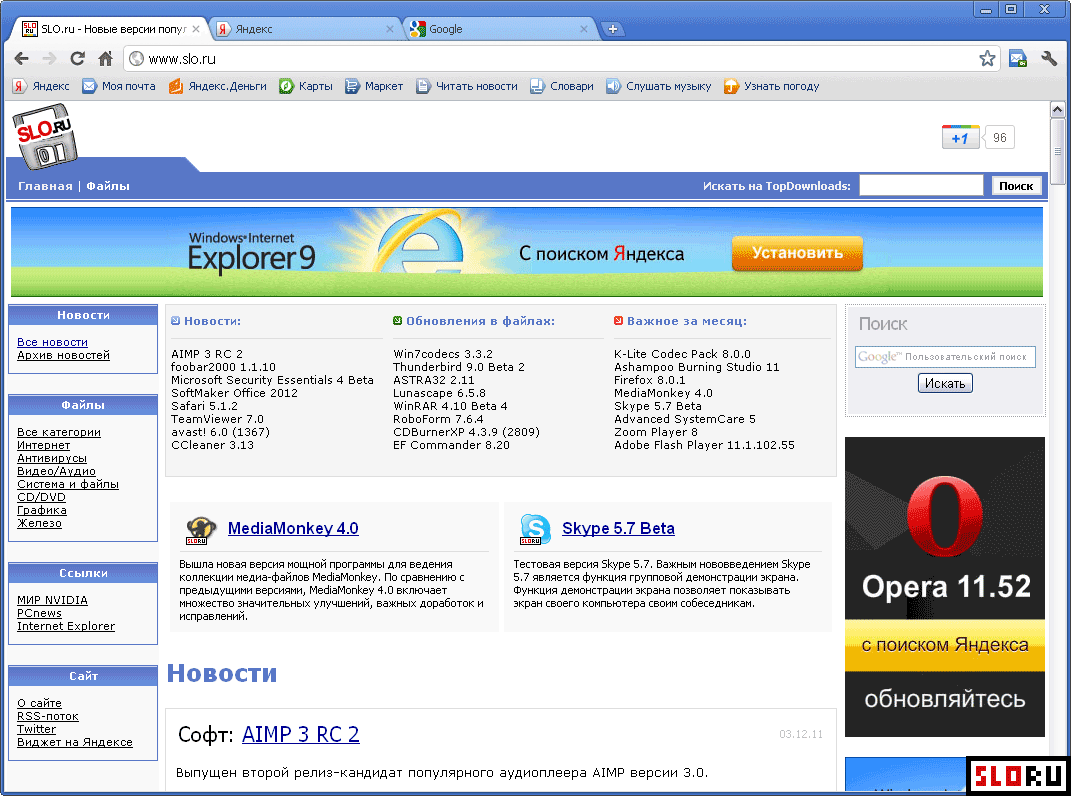The height and width of the screenshot is (796, 1071).
Task: Click the TopDownloads search field
Action: click(921, 186)
